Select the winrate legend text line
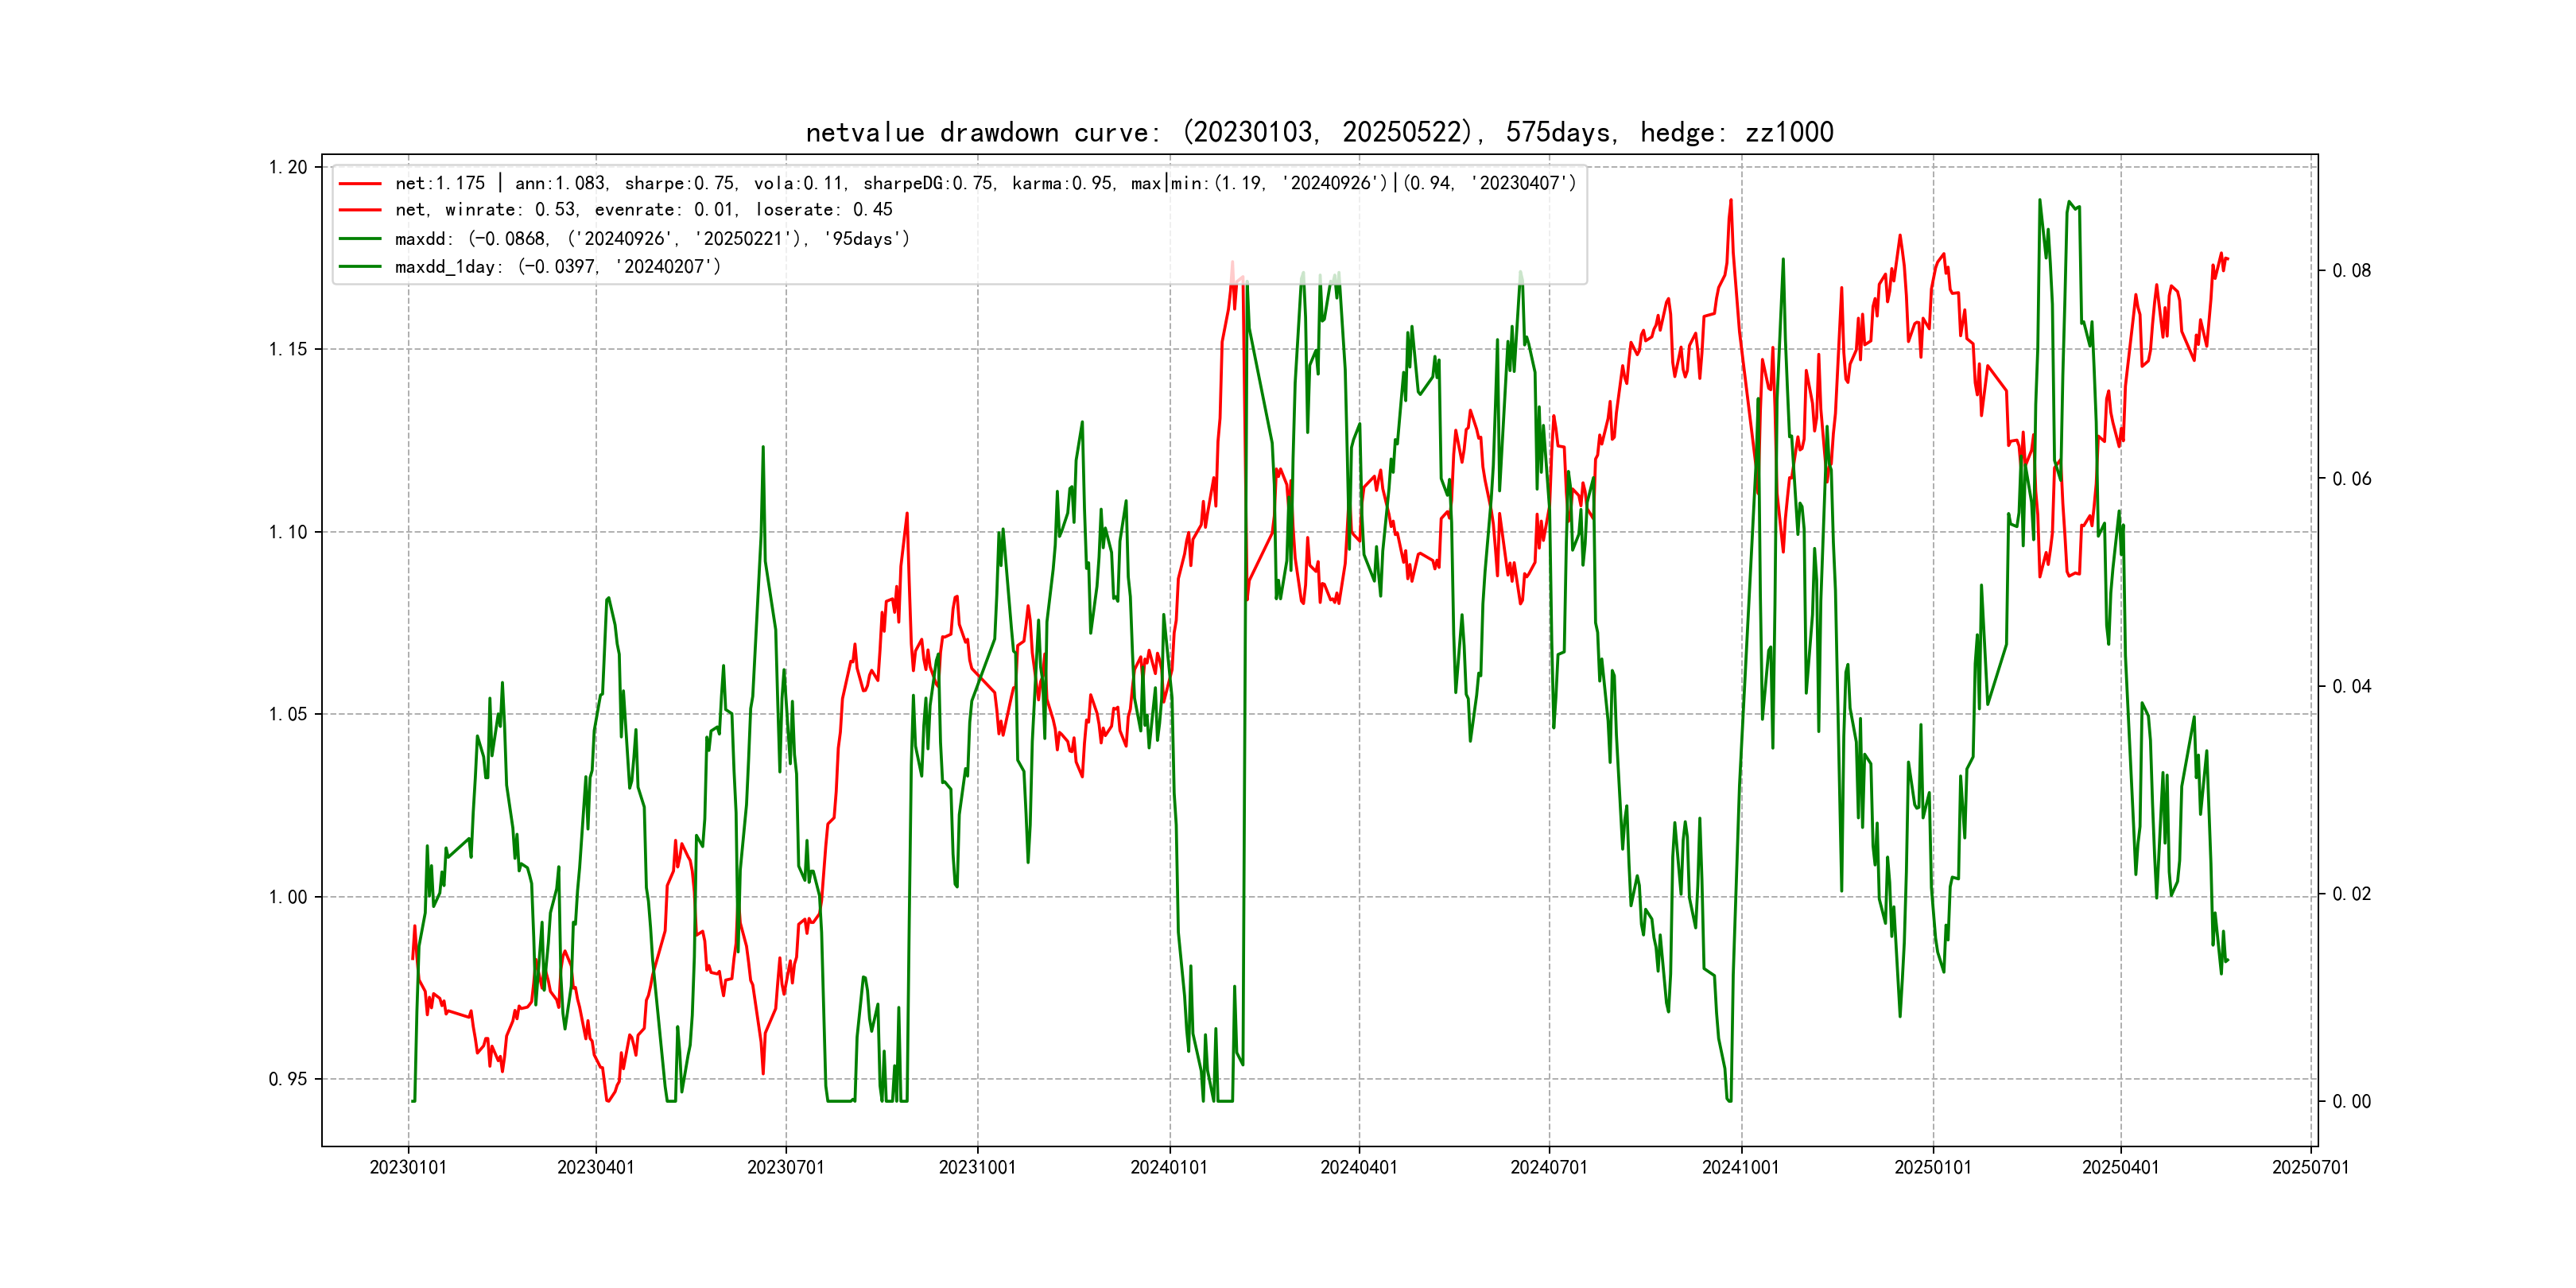Image resolution: width=2576 pixels, height=1288 pixels. (643, 210)
